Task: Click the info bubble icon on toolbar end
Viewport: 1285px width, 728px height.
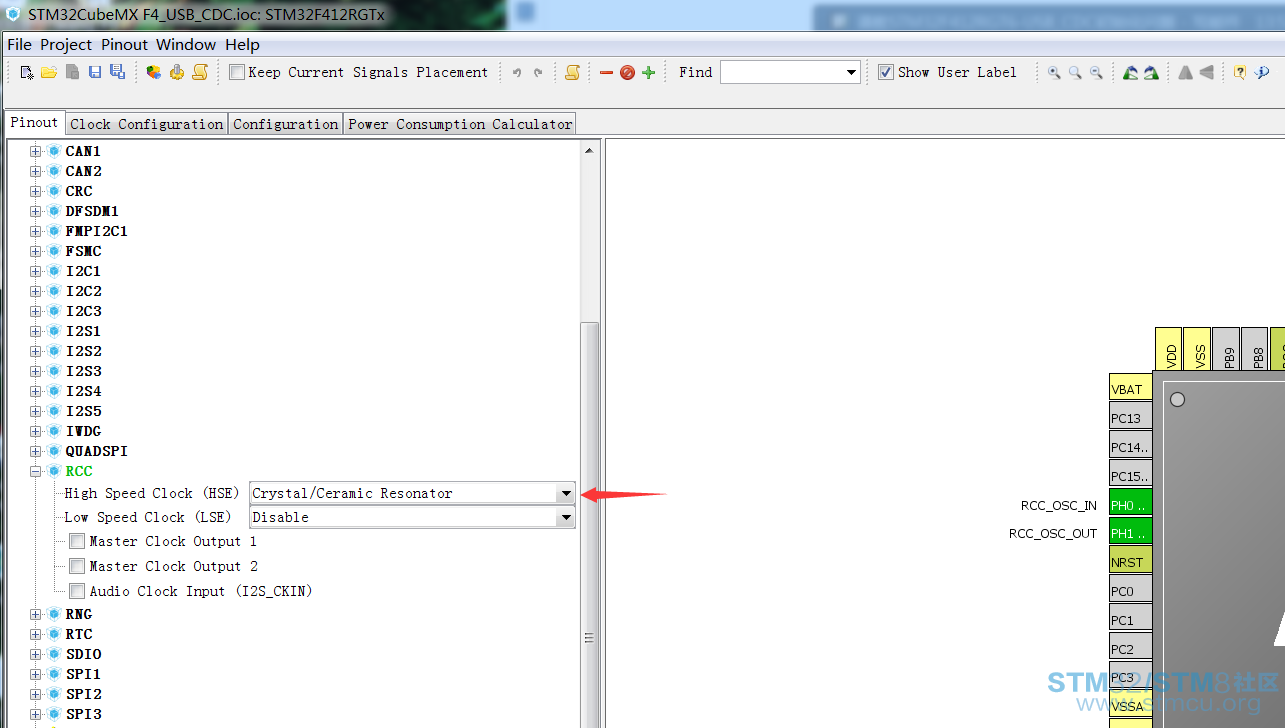Action: pos(1262,72)
